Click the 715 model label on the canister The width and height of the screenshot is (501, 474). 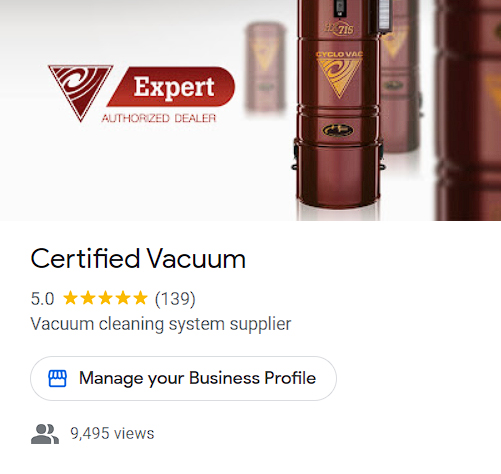pyautogui.click(x=339, y=29)
